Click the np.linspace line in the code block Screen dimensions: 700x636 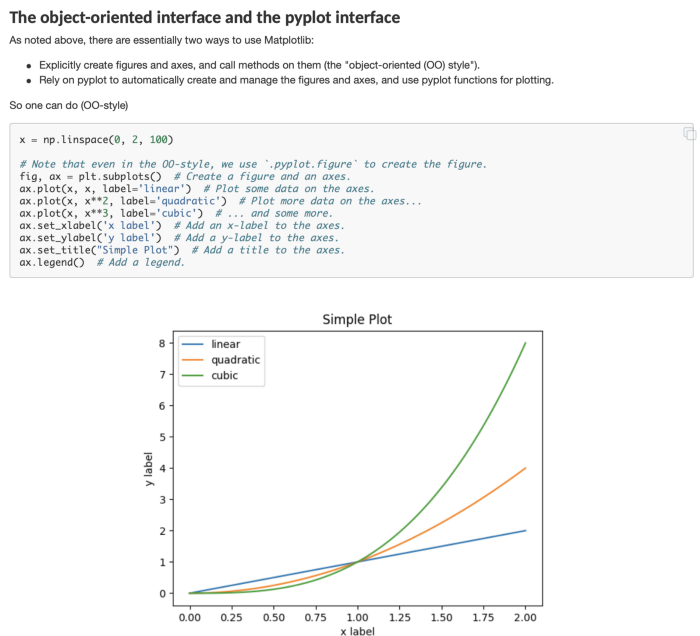[89, 138]
